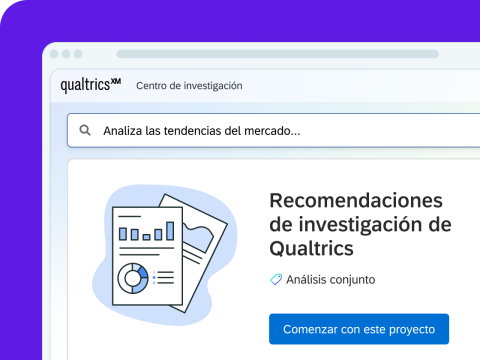
Task: Select the 'Análisis conjunto' label
Action: (x=331, y=280)
